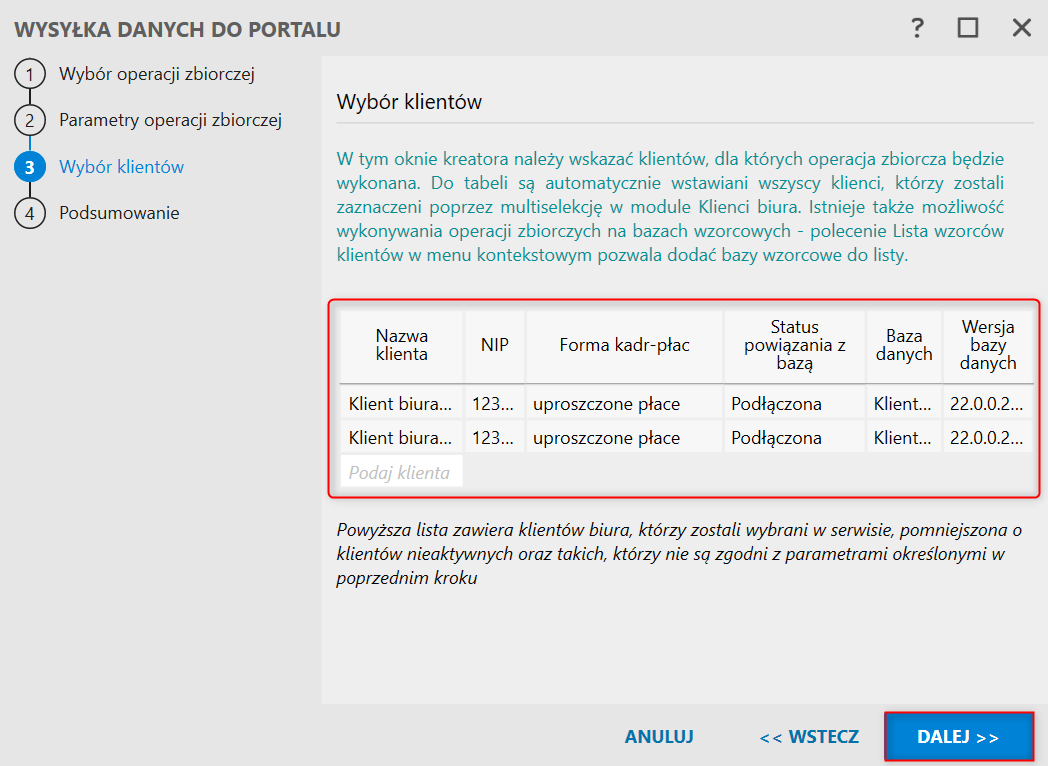Image resolution: width=1048 pixels, height=766 pixels.
Task: Select Wybór klientów wizard step
Action: tap(122, 167)
